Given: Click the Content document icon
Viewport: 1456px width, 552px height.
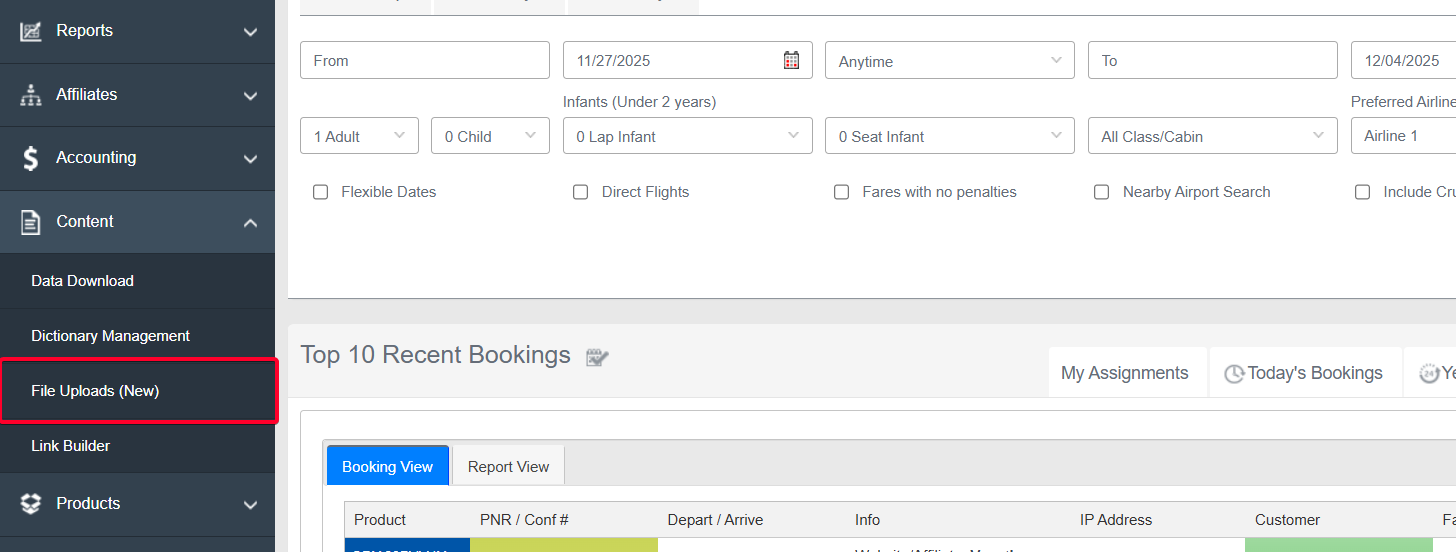Looking at the screenshot, I should (31, 222).
